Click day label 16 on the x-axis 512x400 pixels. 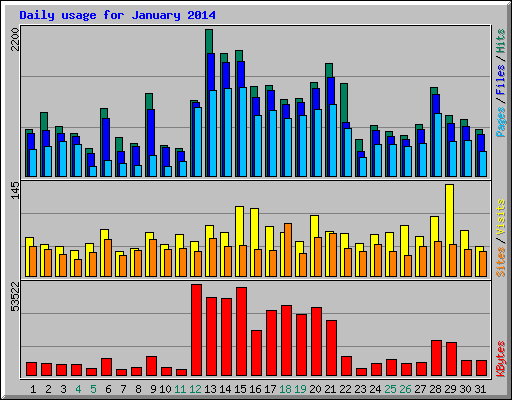pyautogui.click(x=255, y=389)
